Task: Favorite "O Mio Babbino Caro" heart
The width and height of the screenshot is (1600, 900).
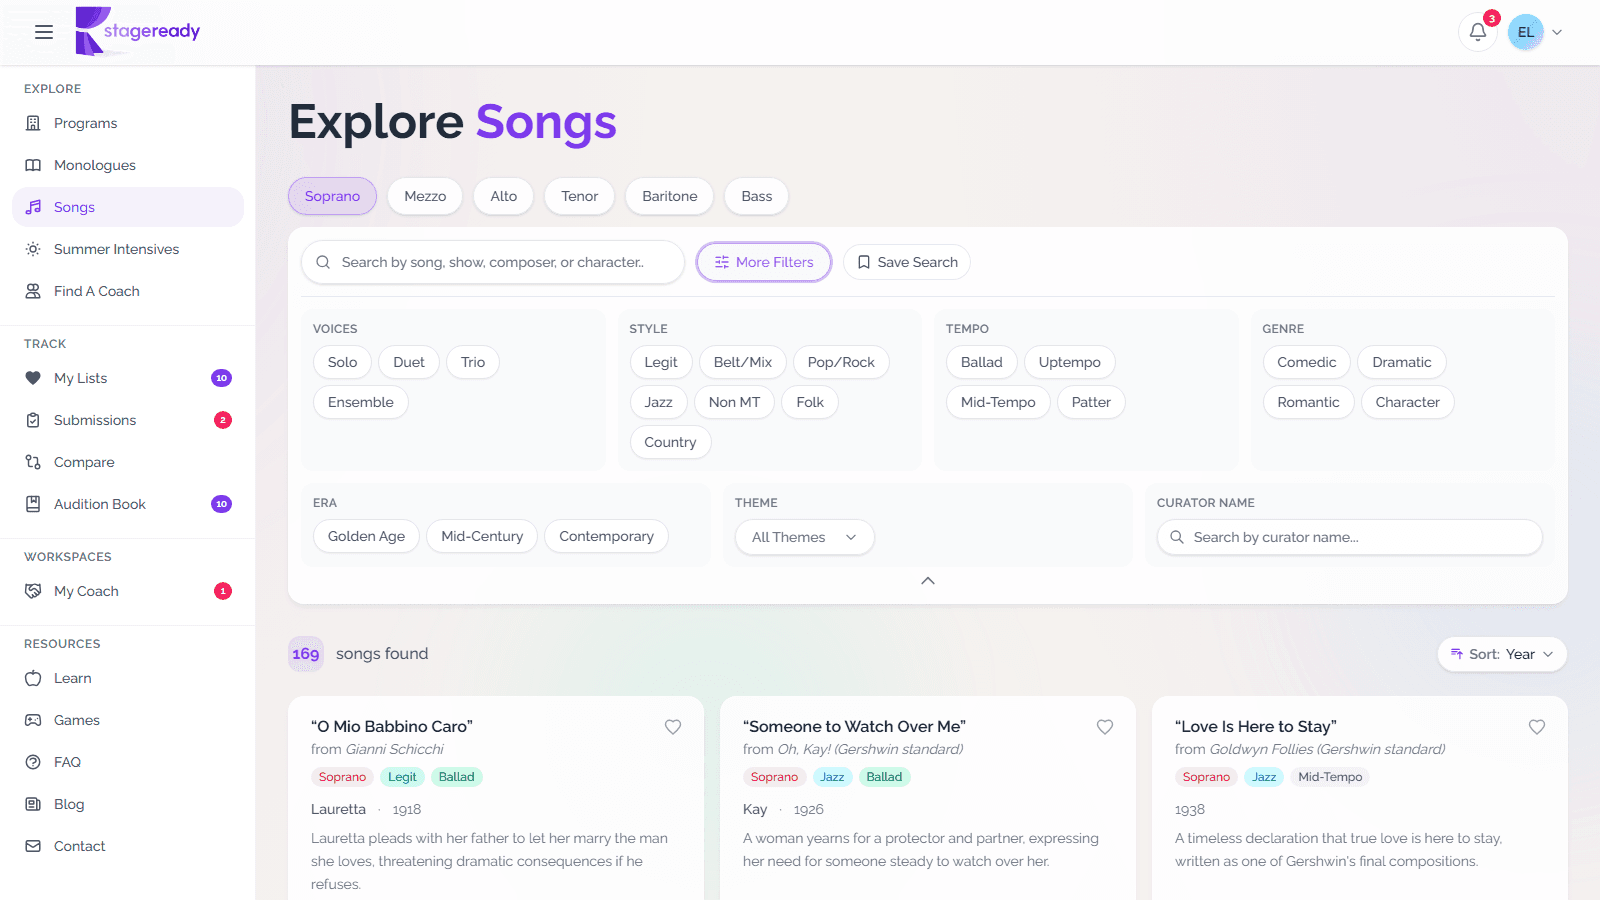Action: coord(673,727)
